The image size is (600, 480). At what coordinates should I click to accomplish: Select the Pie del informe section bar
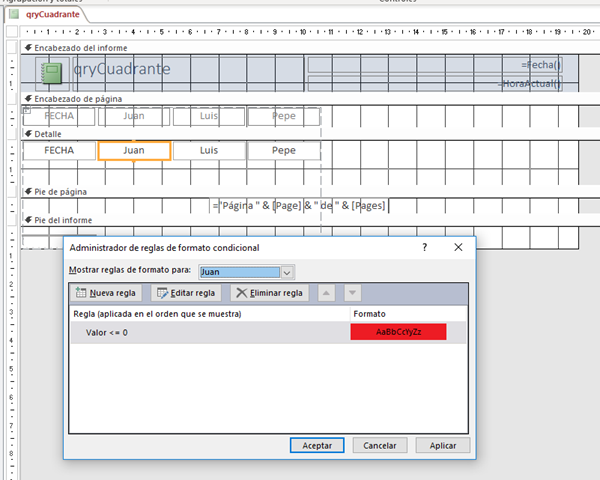click(310, 220)
